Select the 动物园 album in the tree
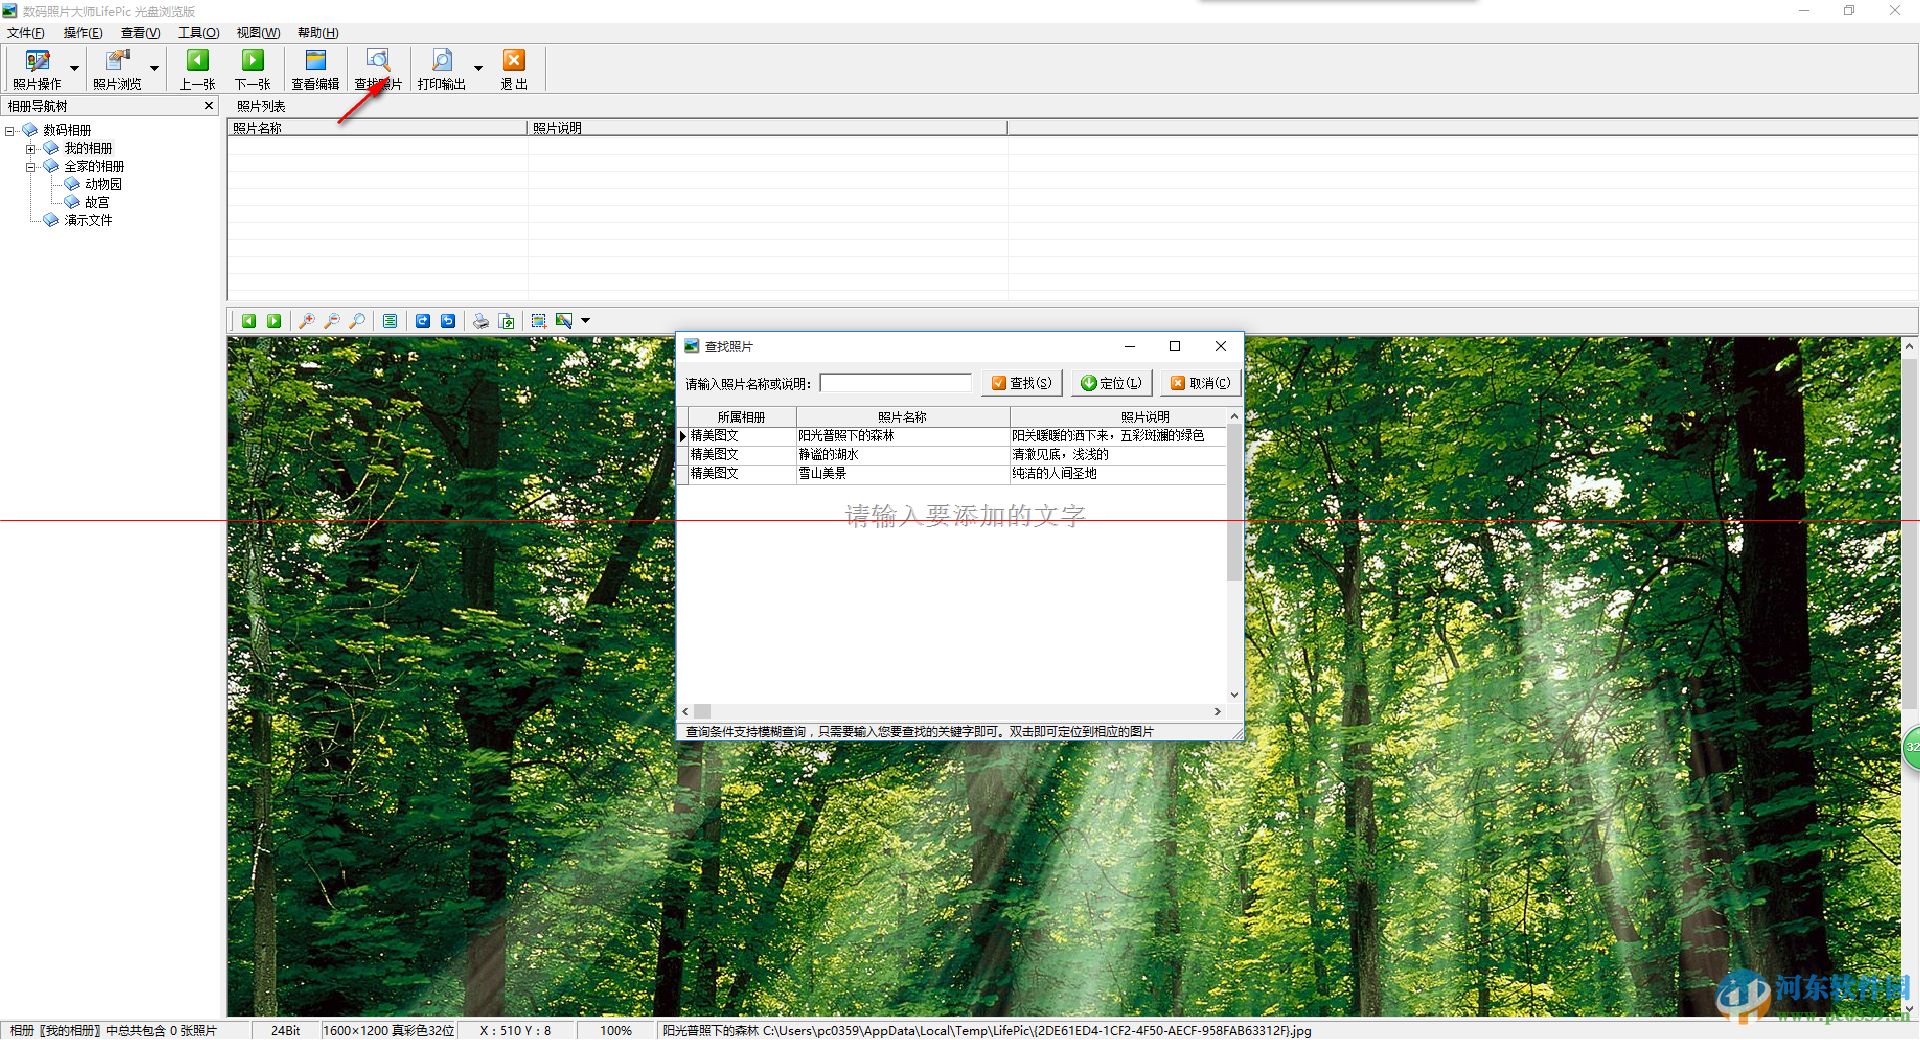 [101, 183]
